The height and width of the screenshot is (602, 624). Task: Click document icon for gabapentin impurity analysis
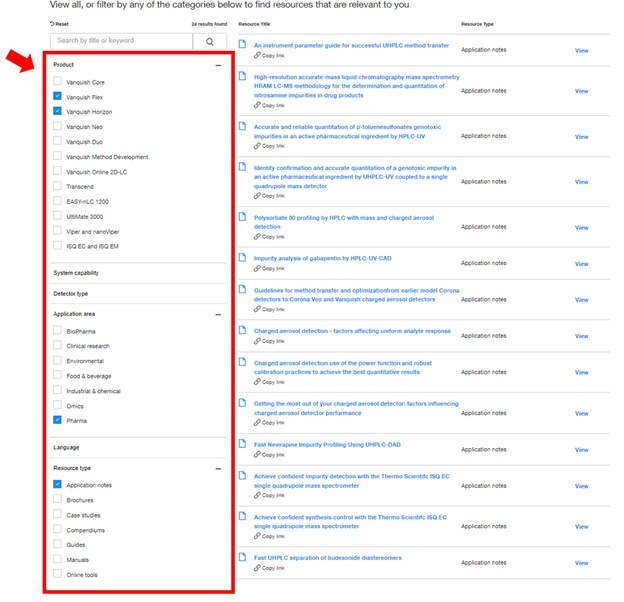click(x=242, y=257)
